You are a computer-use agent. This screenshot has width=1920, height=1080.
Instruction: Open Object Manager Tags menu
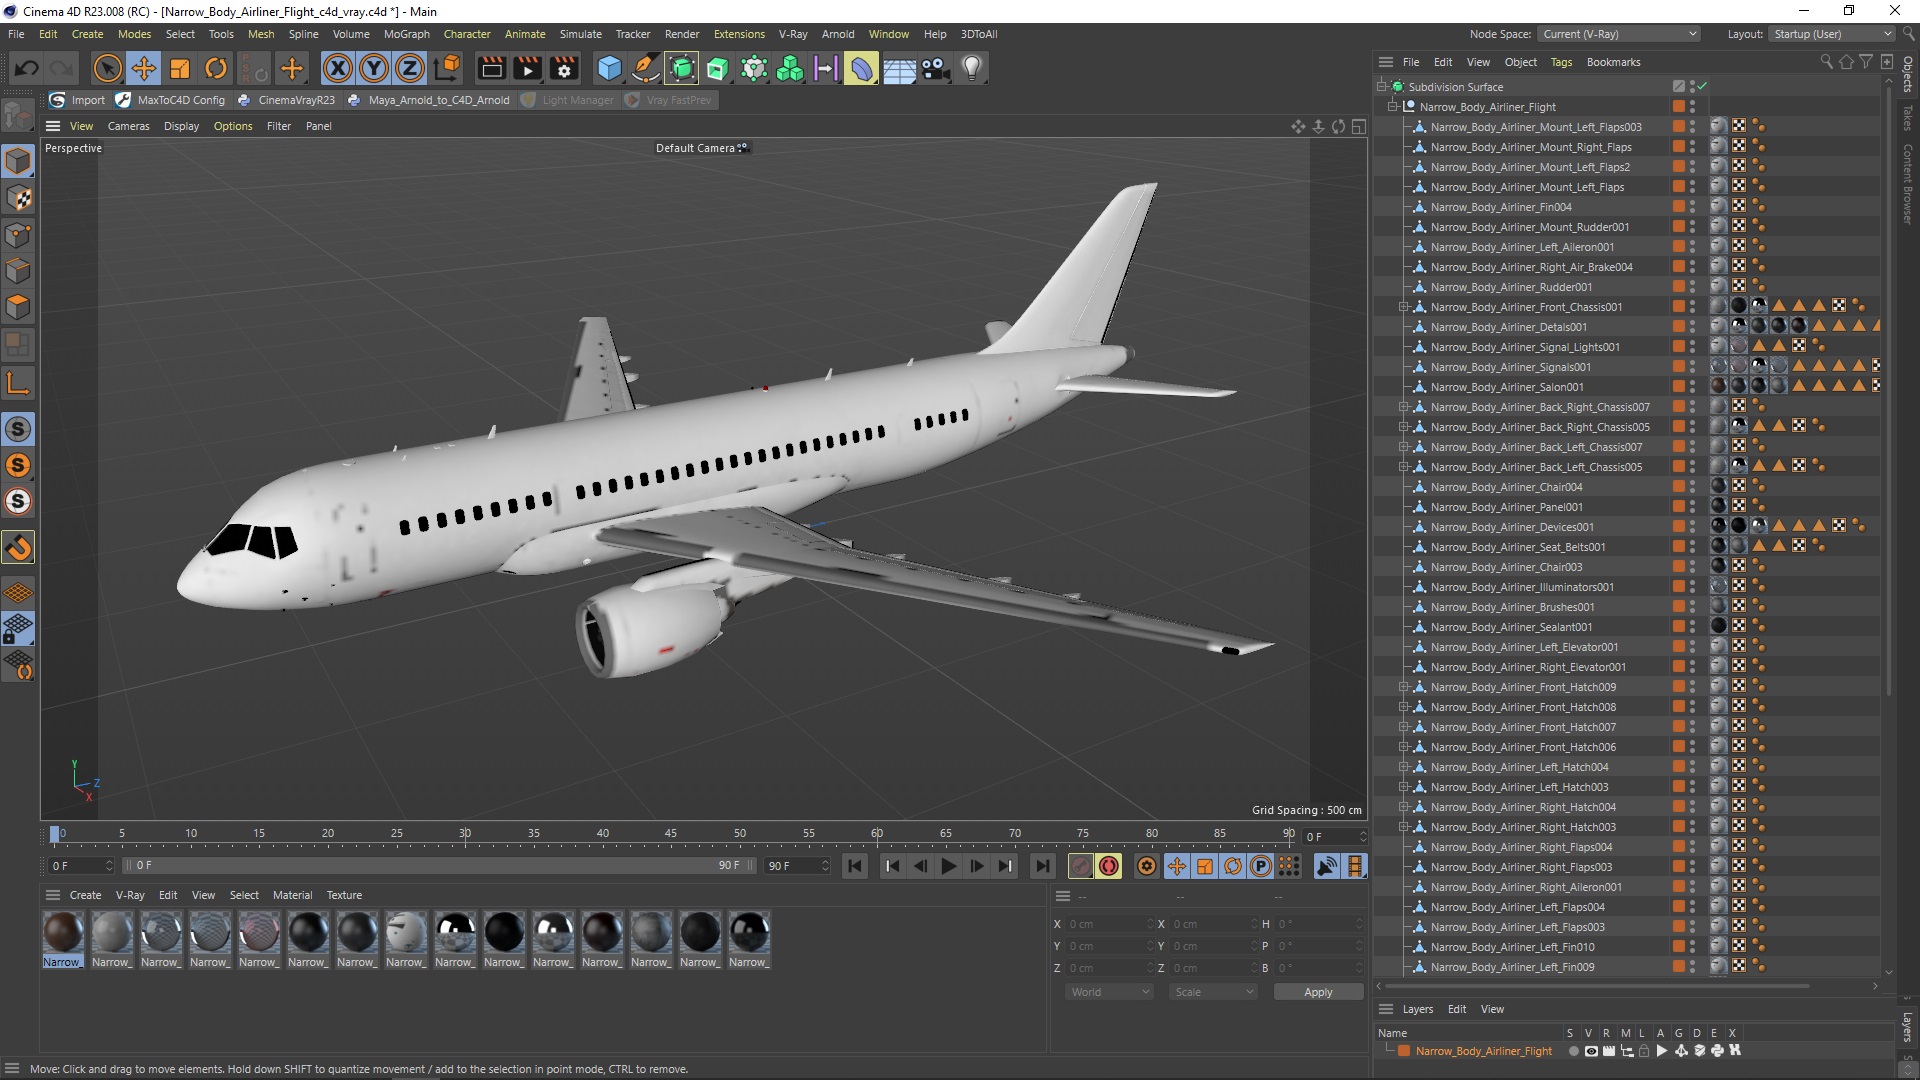tap(1561, 62)
